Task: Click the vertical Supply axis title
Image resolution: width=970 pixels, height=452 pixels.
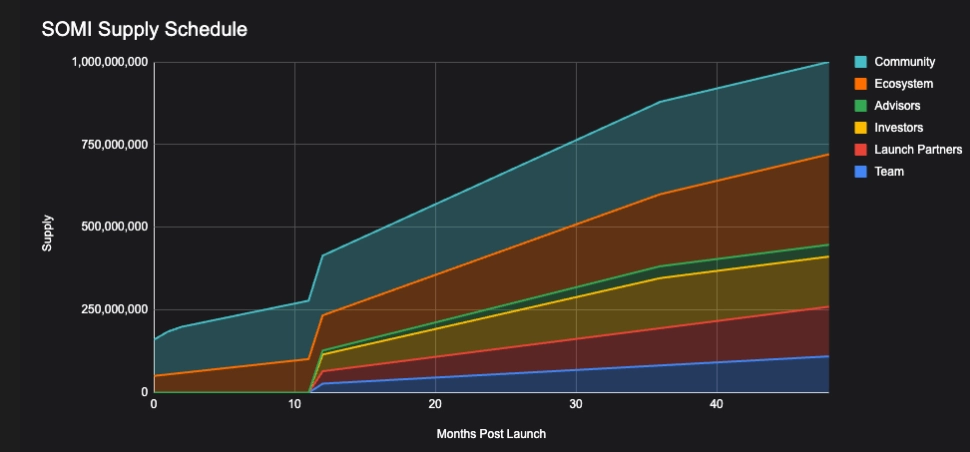Action: (47, 232)
